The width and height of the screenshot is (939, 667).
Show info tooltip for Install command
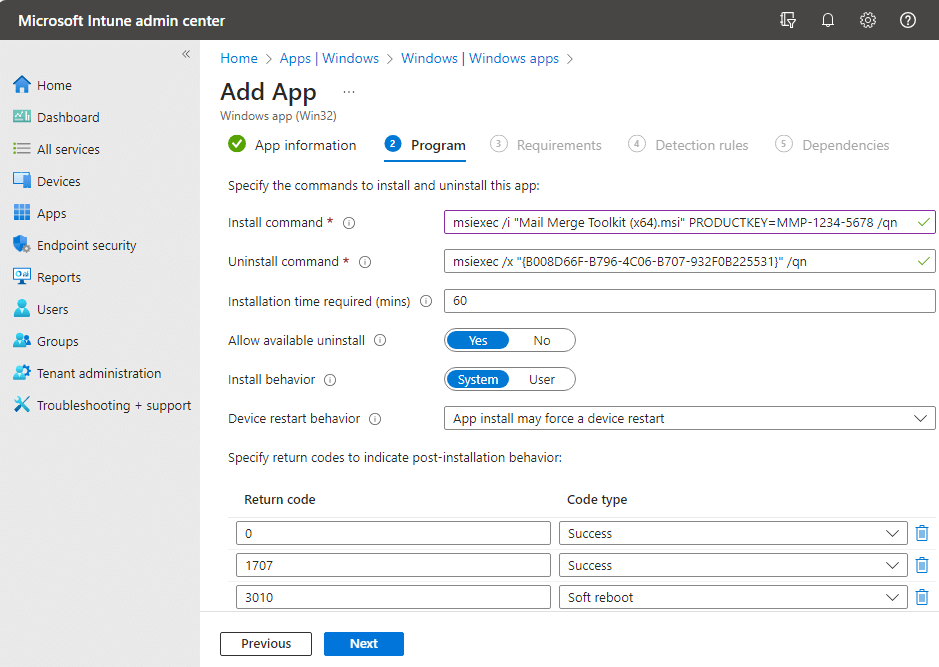point(349,223)
